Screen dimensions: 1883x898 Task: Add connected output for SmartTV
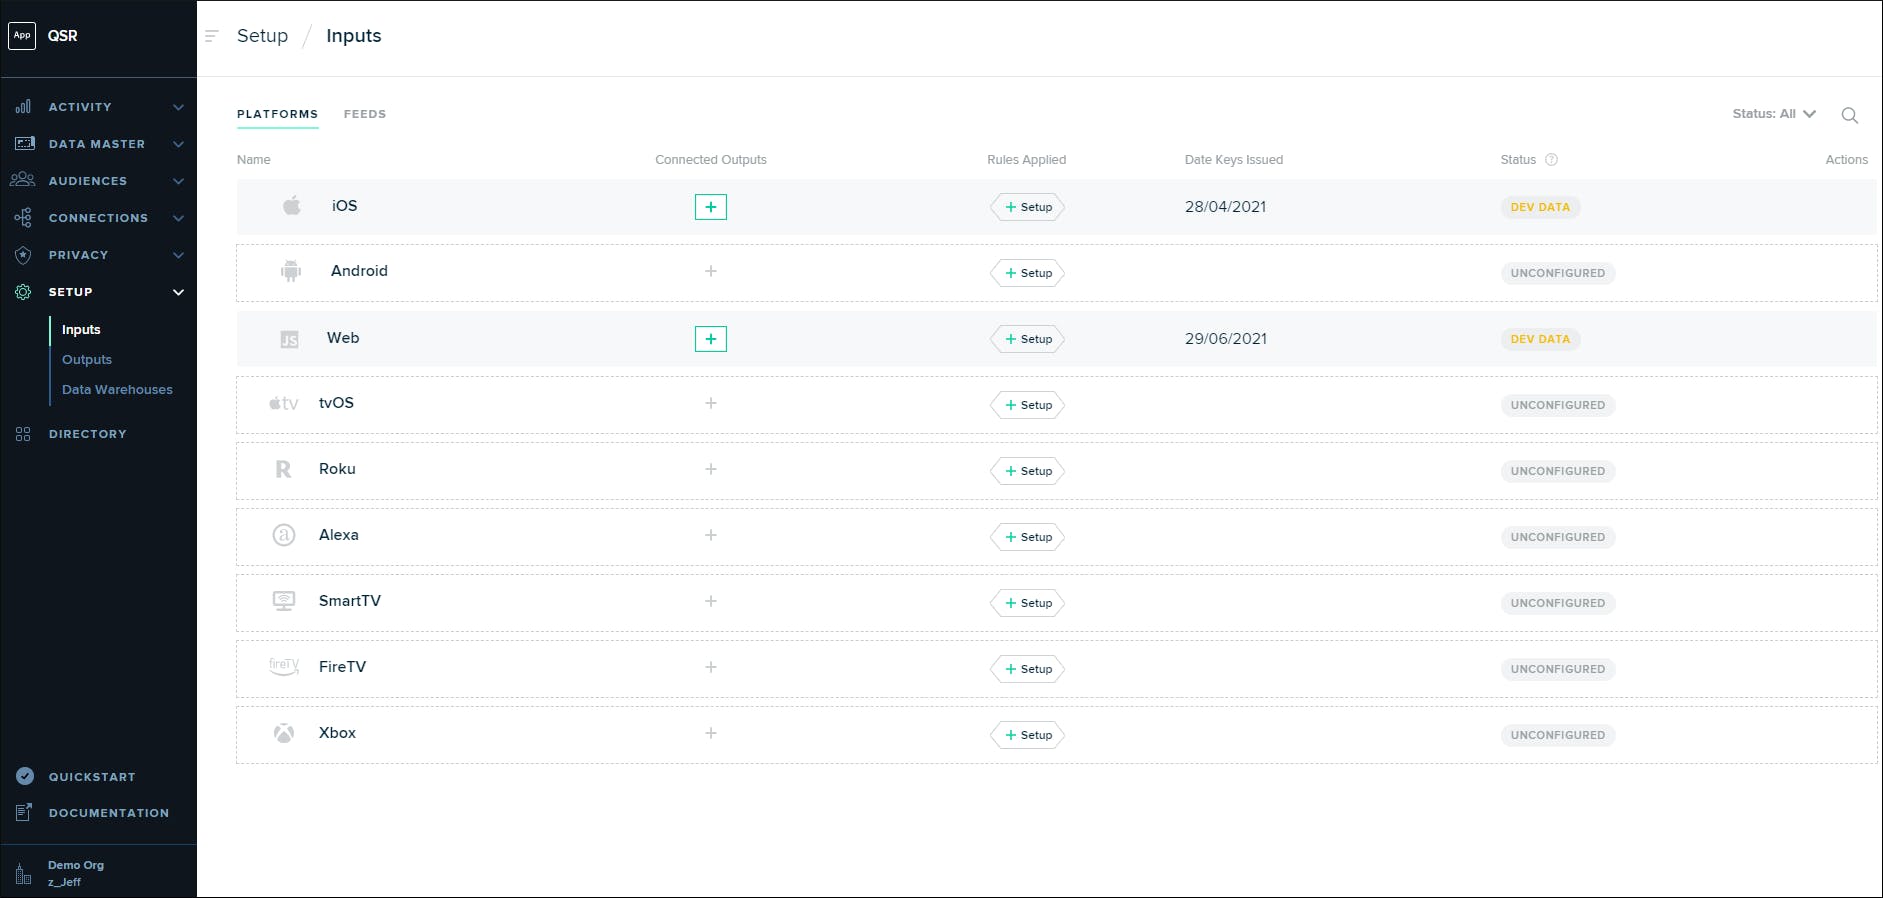[x=711, y=601]
